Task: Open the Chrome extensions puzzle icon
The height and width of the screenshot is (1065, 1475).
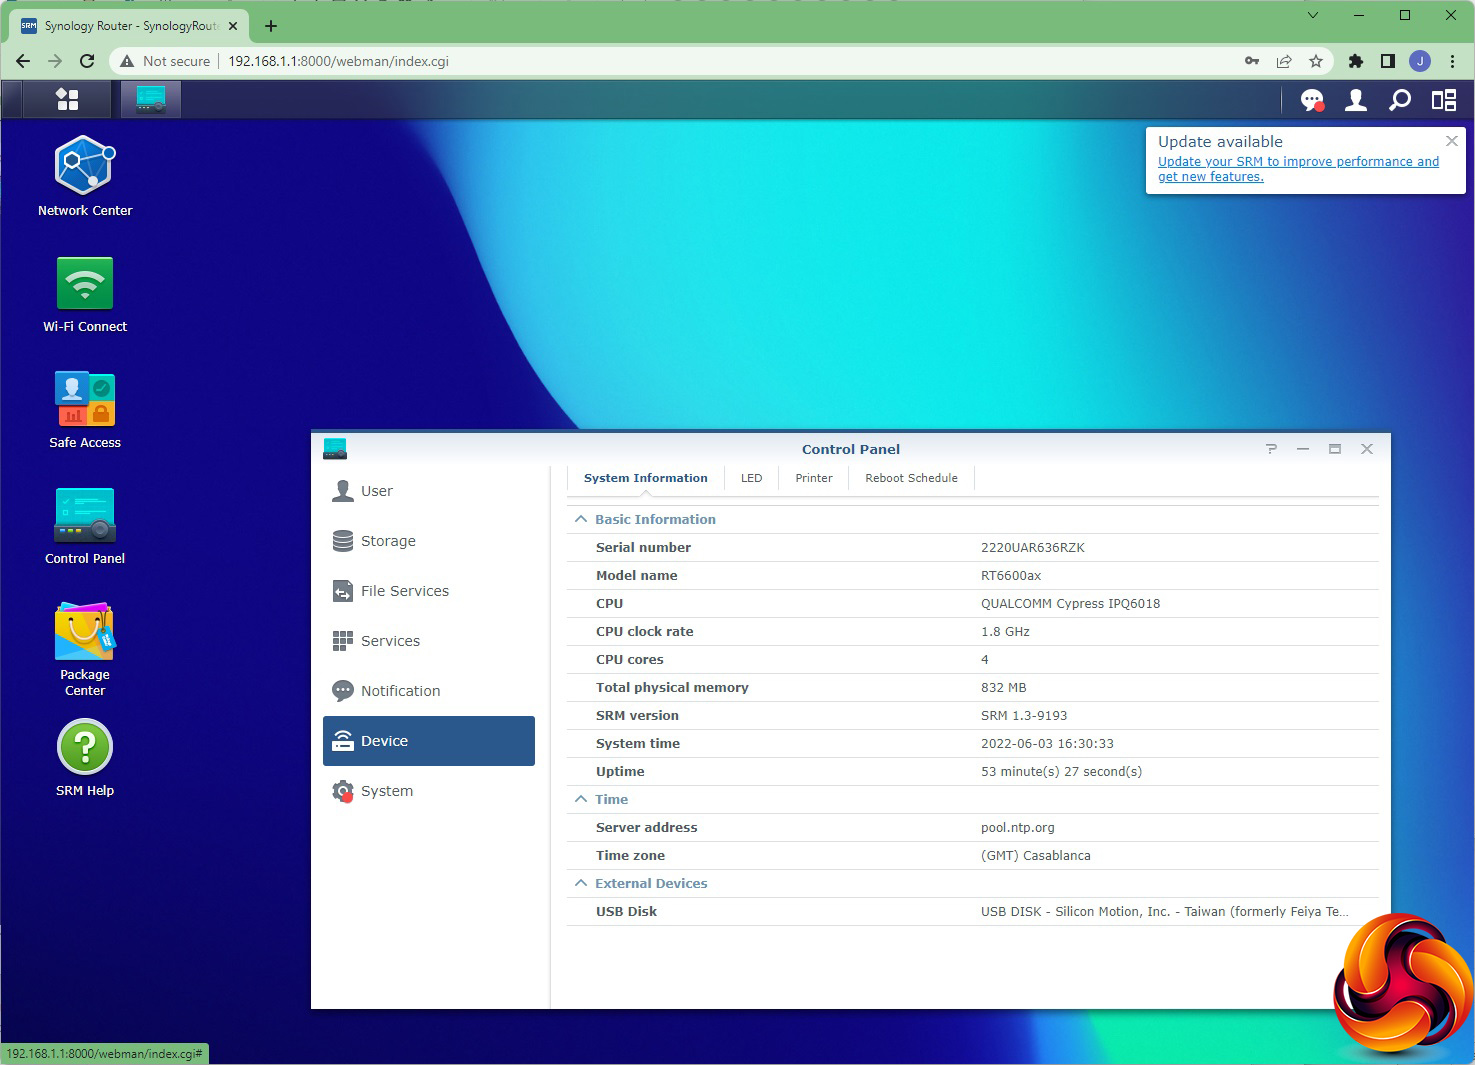Action: pos(1356,61)
